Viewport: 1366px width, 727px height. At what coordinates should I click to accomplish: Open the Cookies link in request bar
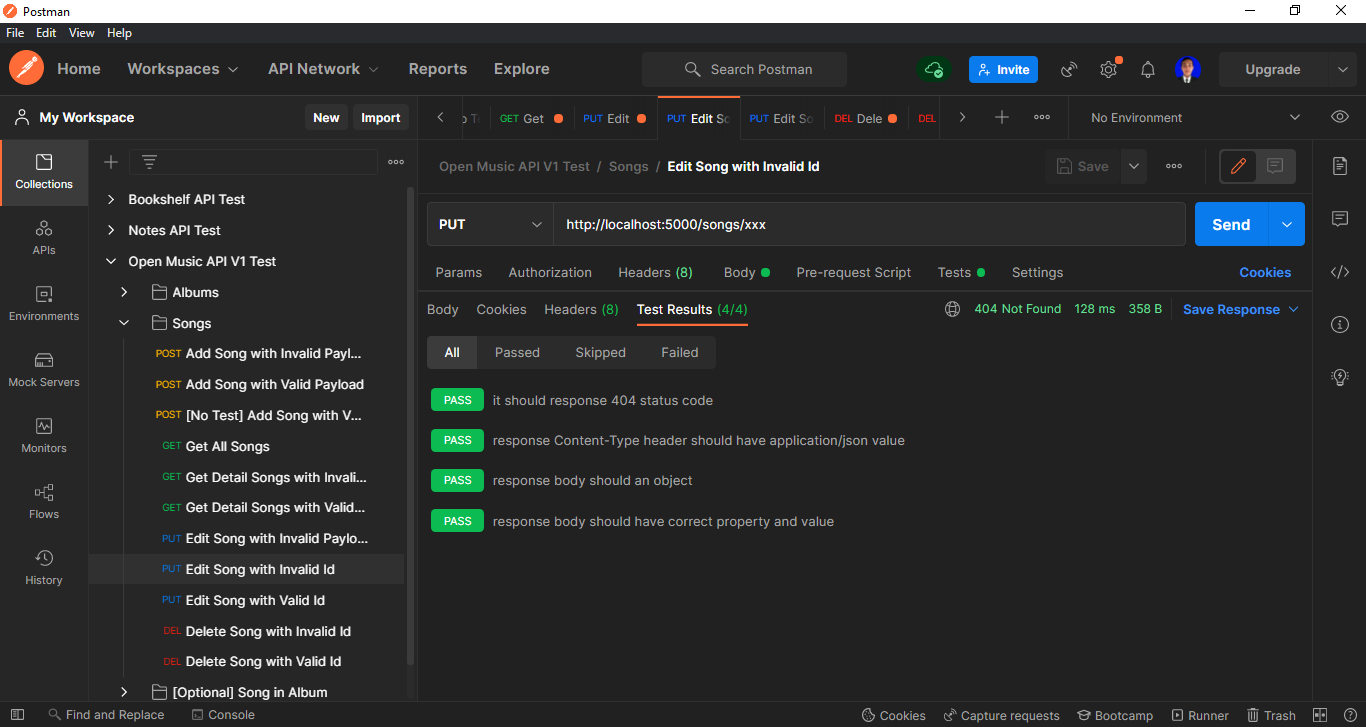(x=1265, y=272)
